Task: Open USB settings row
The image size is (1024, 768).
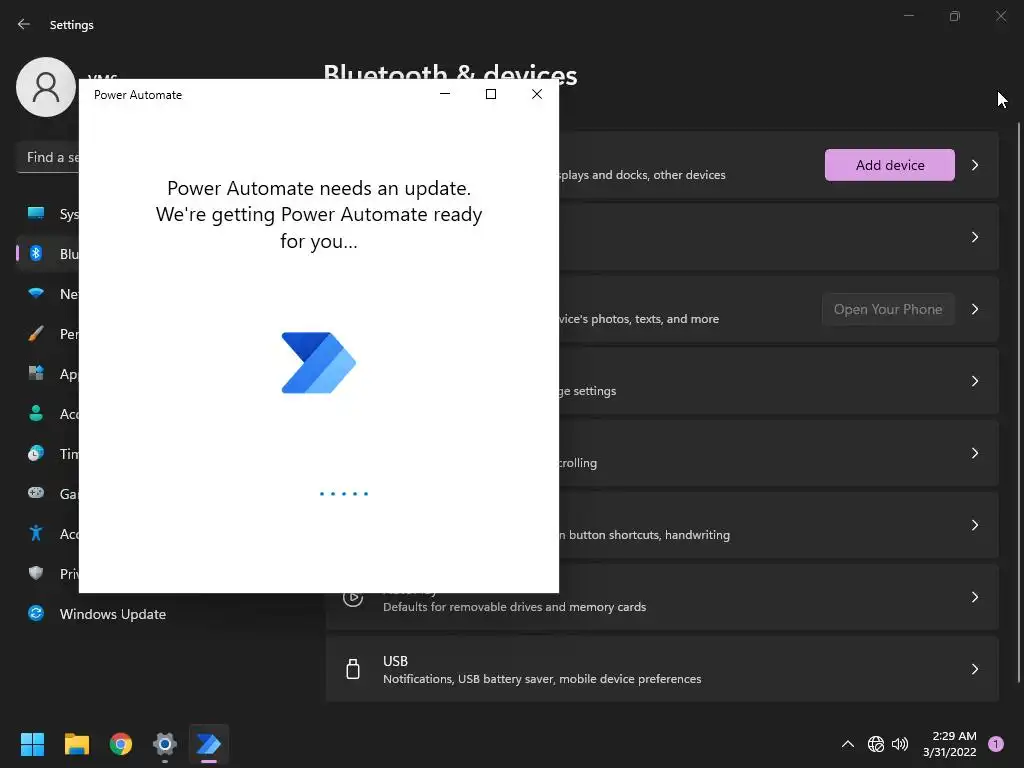Action: point(662,669)
